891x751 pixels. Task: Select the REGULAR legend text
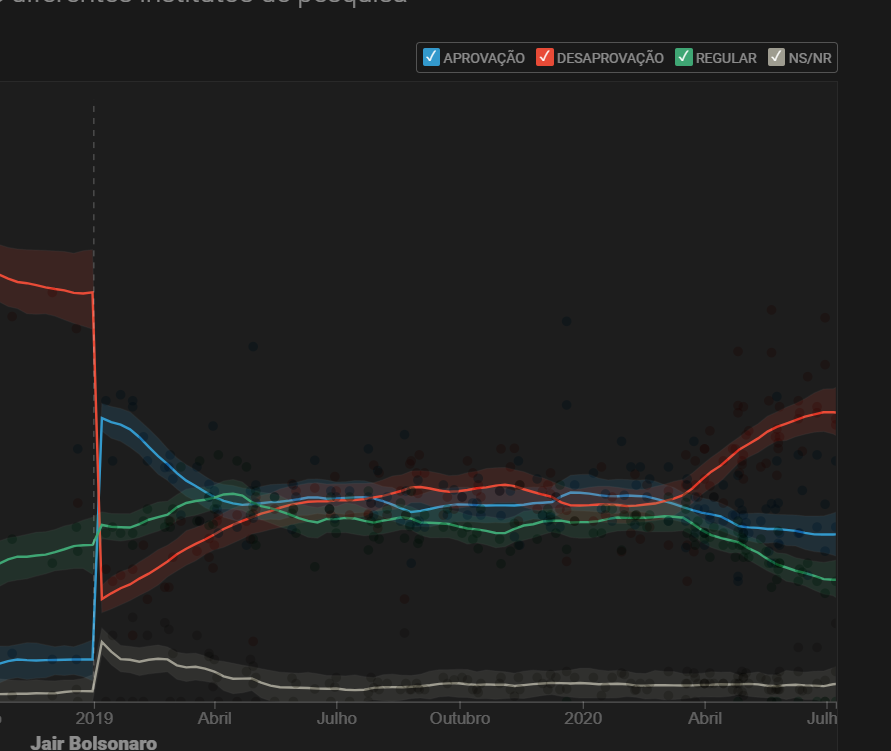pyautogui.click(x=726, y=58)
